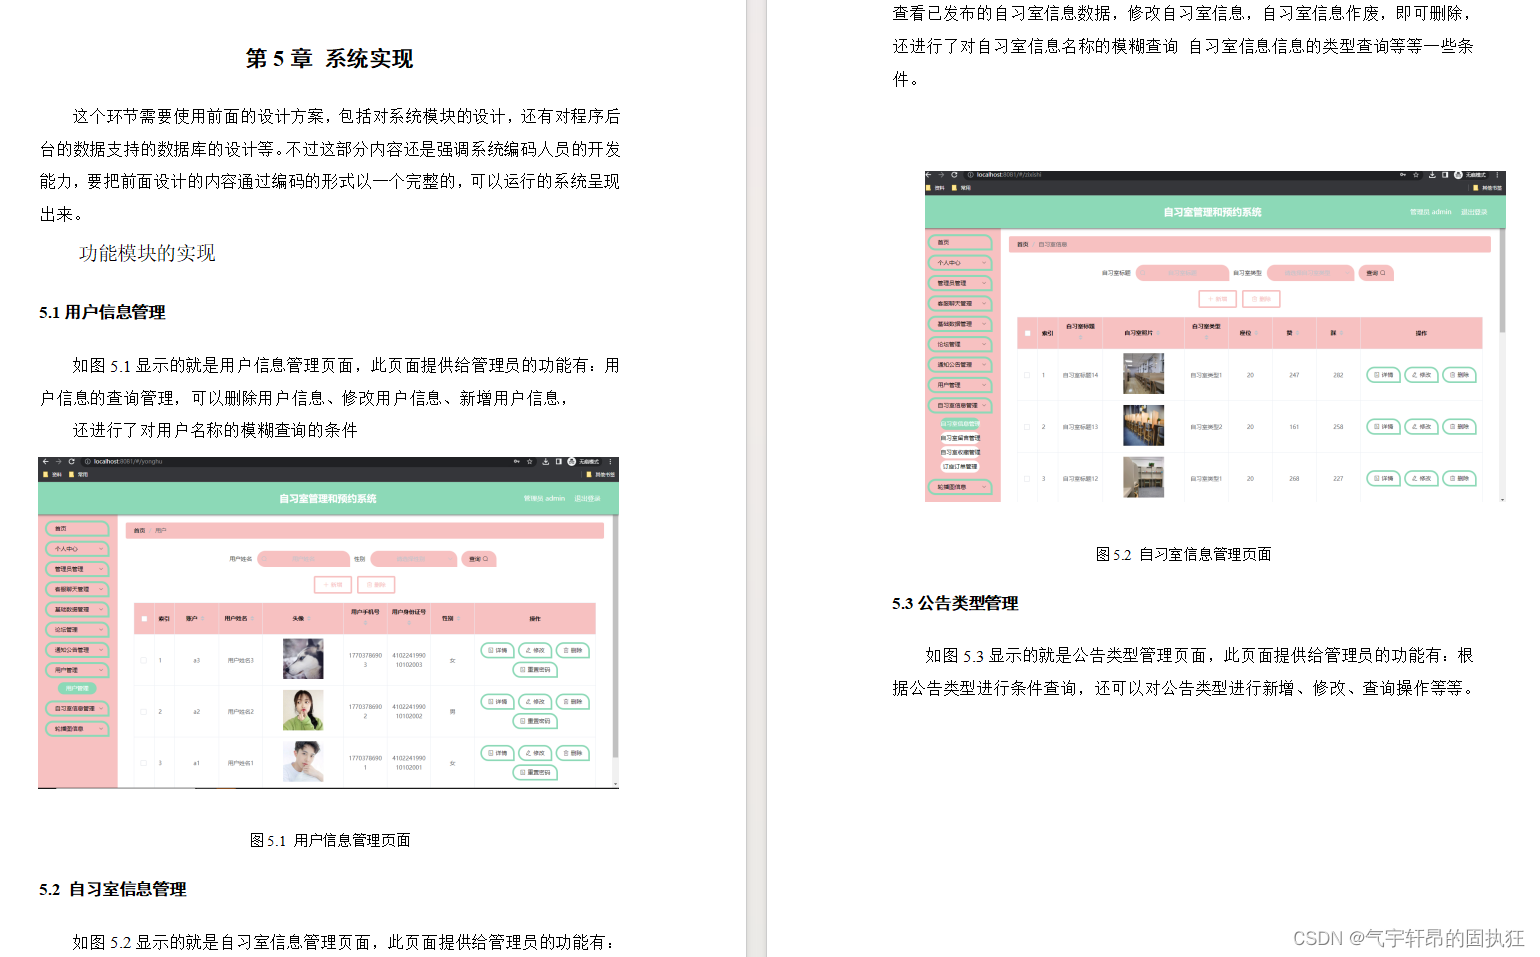Expand 通知公告管理 sidebar menu in Figure 5.2

click(959, 364)
